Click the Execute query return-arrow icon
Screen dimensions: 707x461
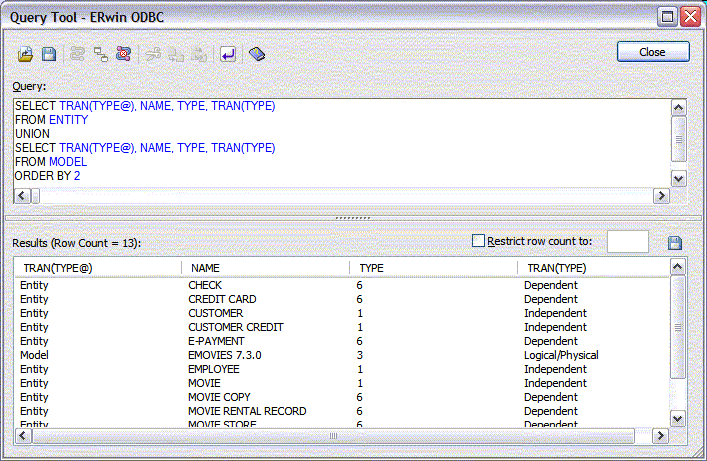point(227,54)
